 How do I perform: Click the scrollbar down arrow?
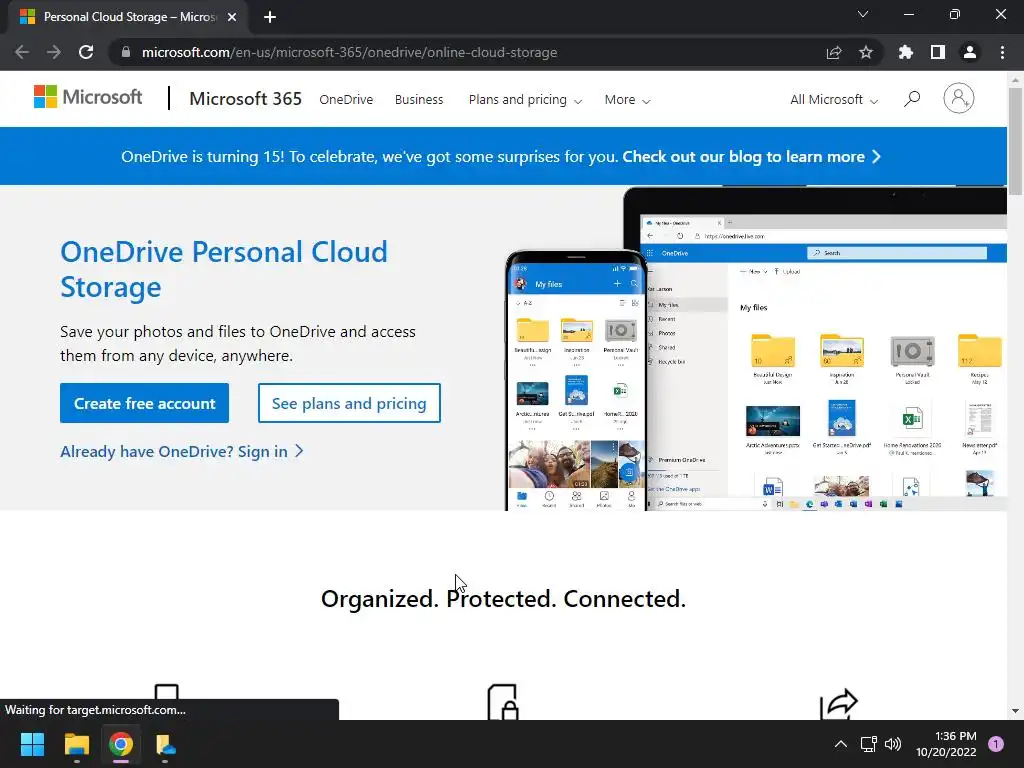tap(1015, 711)
